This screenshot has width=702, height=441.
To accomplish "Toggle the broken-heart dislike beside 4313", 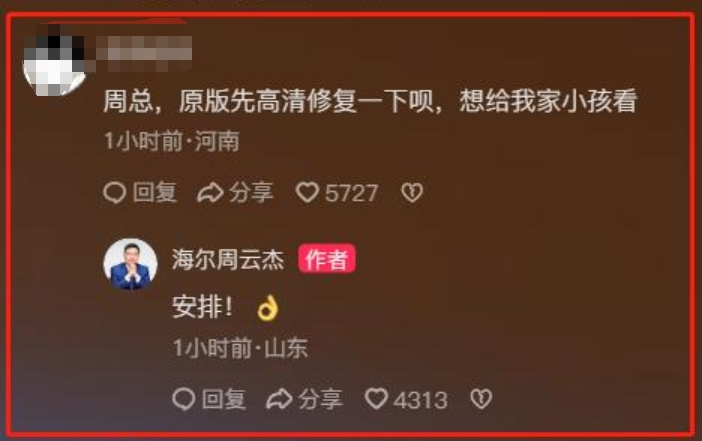I will pos(481,399).
